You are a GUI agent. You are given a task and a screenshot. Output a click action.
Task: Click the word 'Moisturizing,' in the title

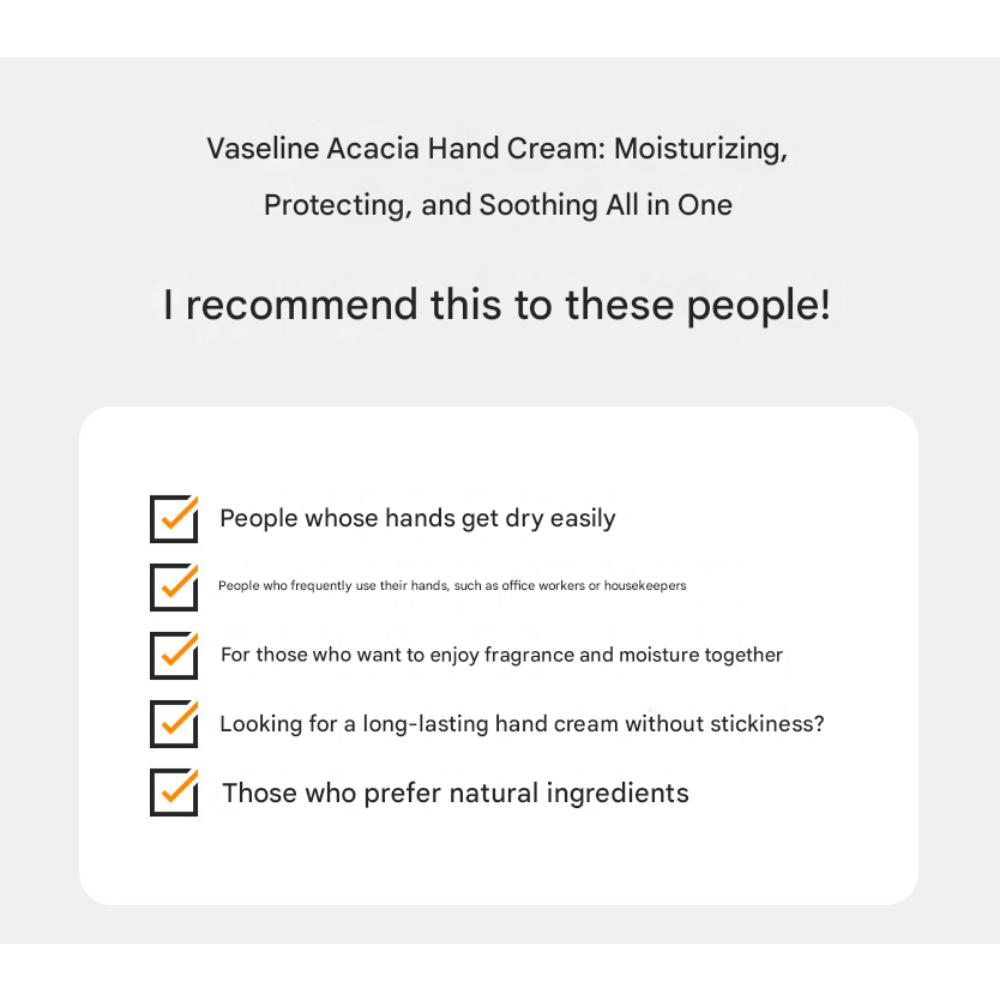(x=701, y=149)
